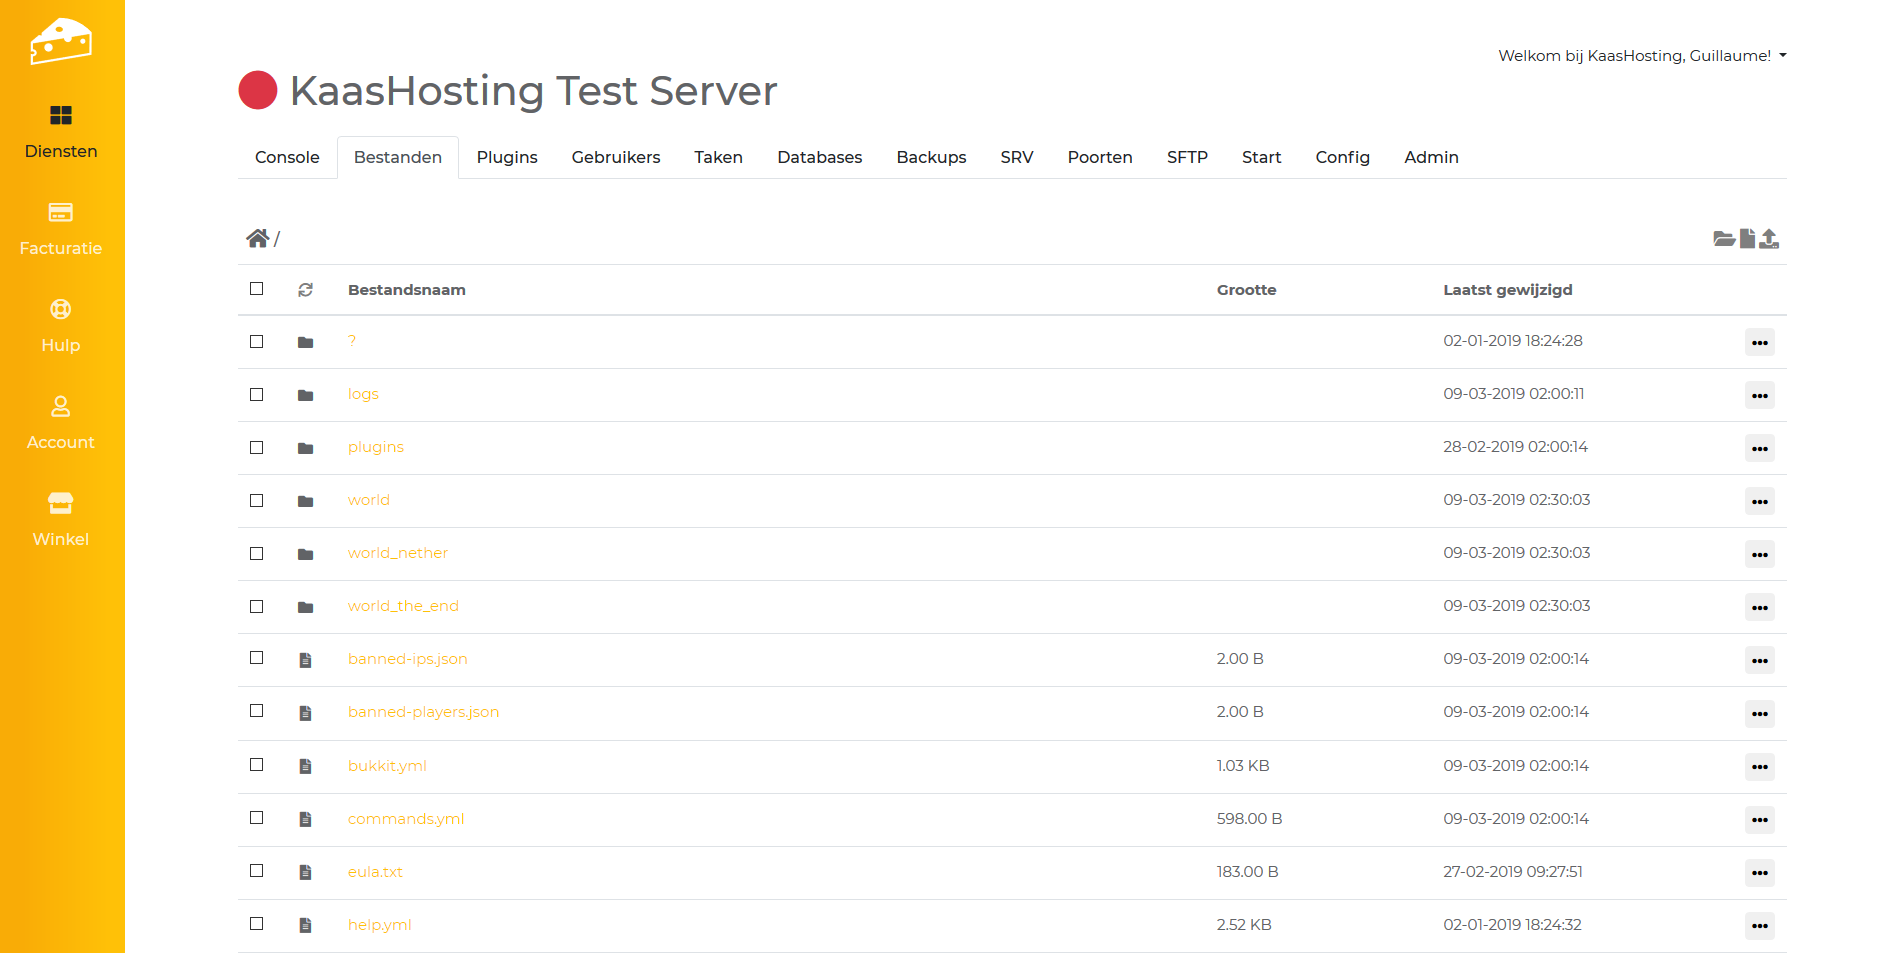The width and height of the screenshot is (1898, 953).
Task: Click the red server status indicator
Action: [258, 90]
